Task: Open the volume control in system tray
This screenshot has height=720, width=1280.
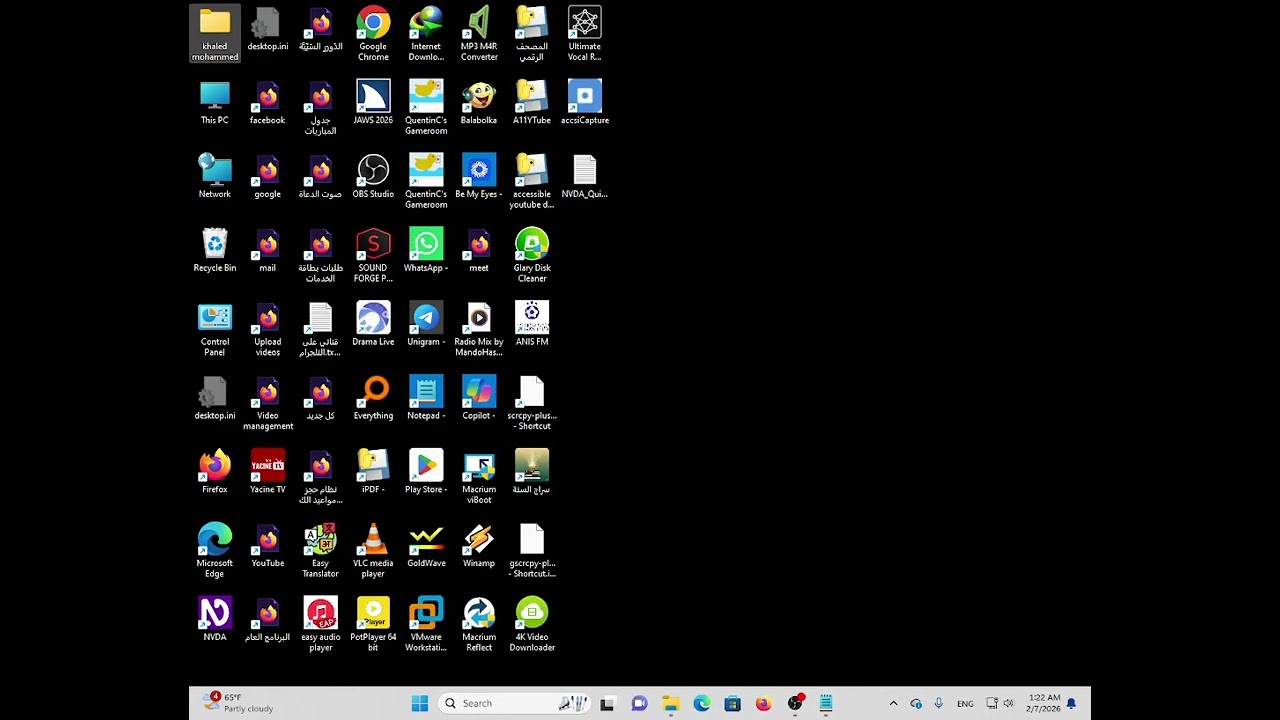Action: click(1008, 703)
